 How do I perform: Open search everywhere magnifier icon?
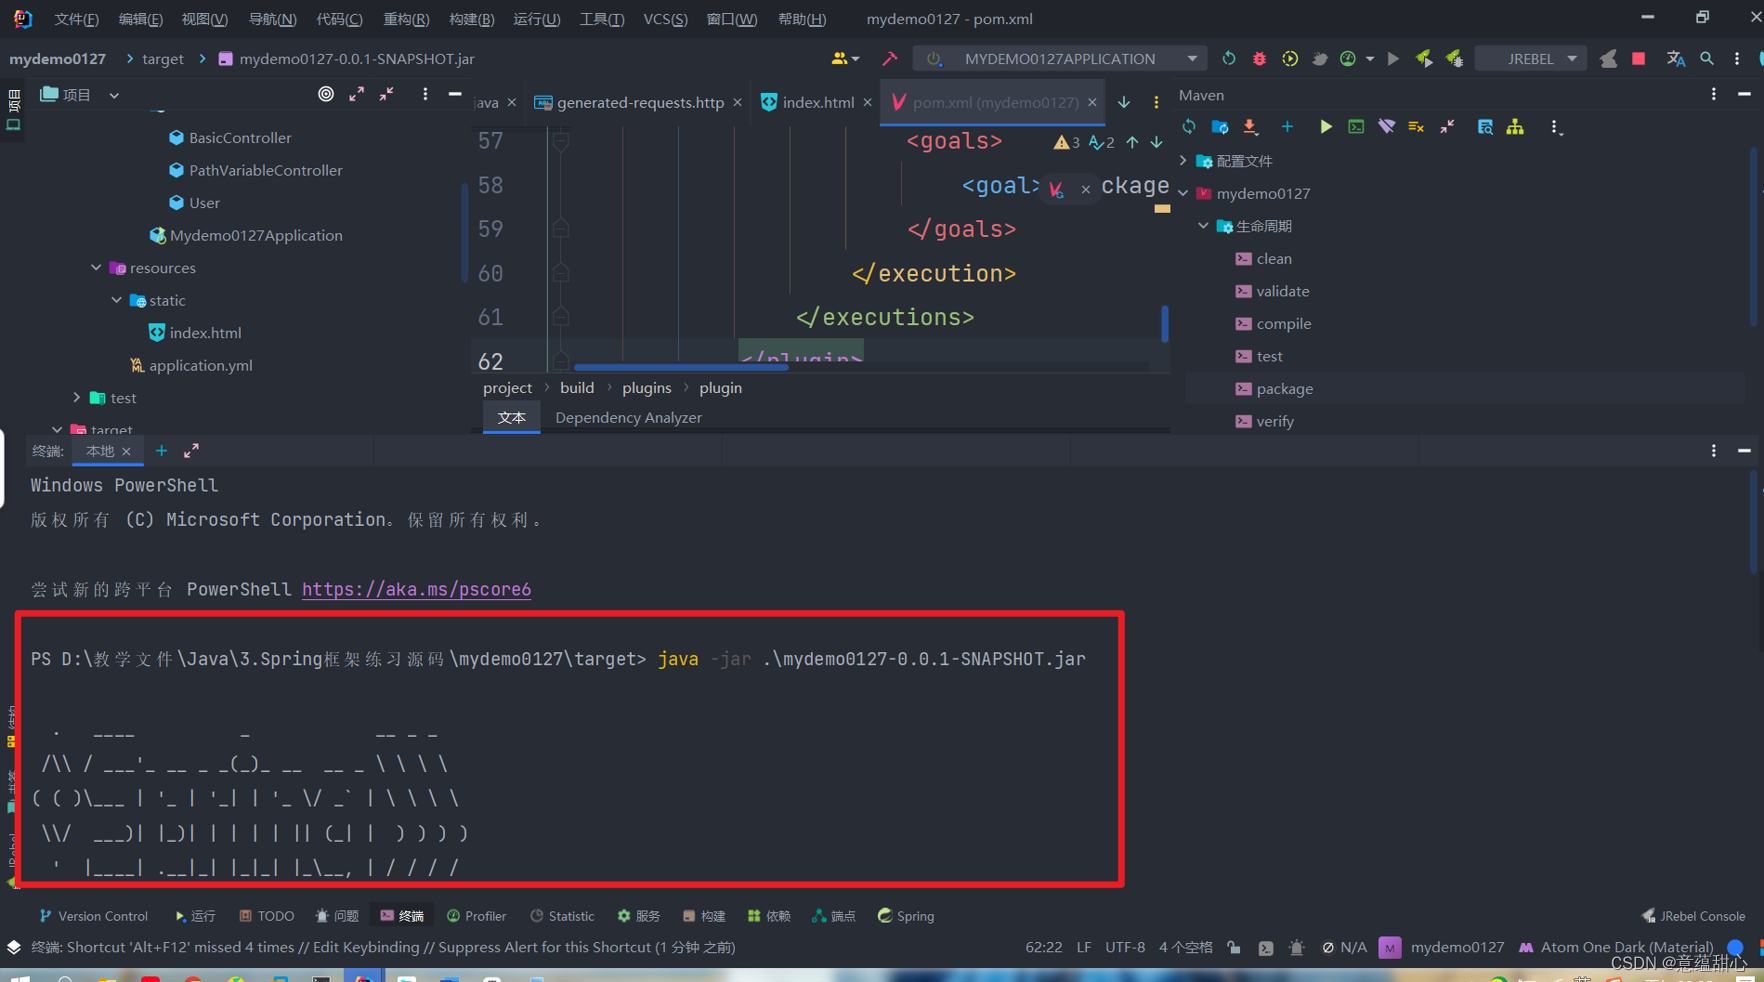pos(1707,59)
